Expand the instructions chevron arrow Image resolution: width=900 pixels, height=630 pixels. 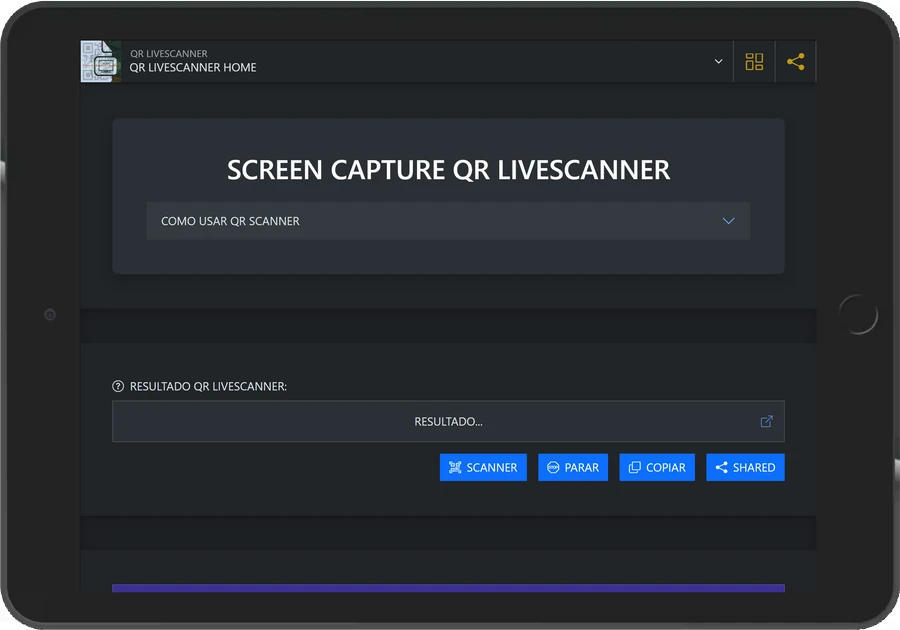[x=728, y=221]
